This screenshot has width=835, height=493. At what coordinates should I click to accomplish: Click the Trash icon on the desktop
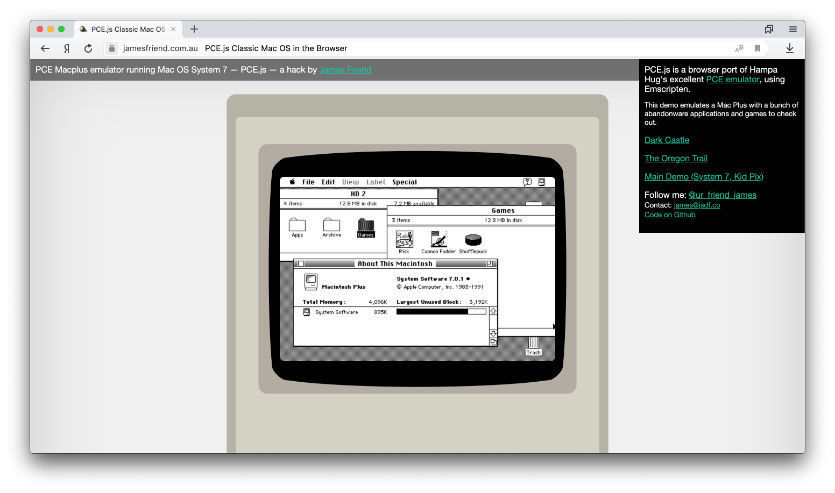(x=534, y=346)
